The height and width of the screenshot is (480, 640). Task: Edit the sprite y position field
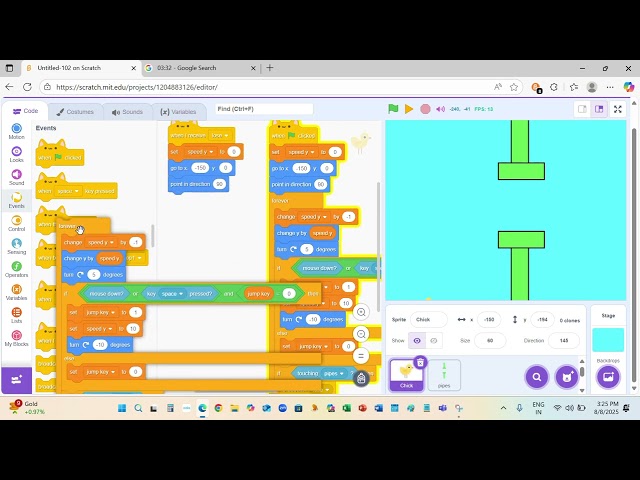click(x=542, y=320)
